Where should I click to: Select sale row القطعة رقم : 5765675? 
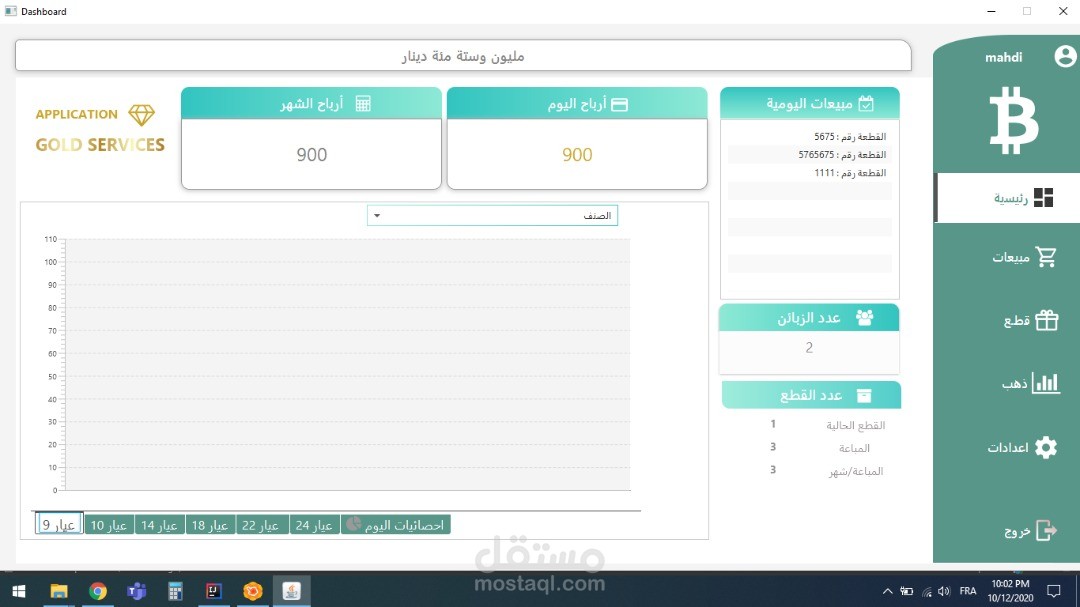coord(809,154)
